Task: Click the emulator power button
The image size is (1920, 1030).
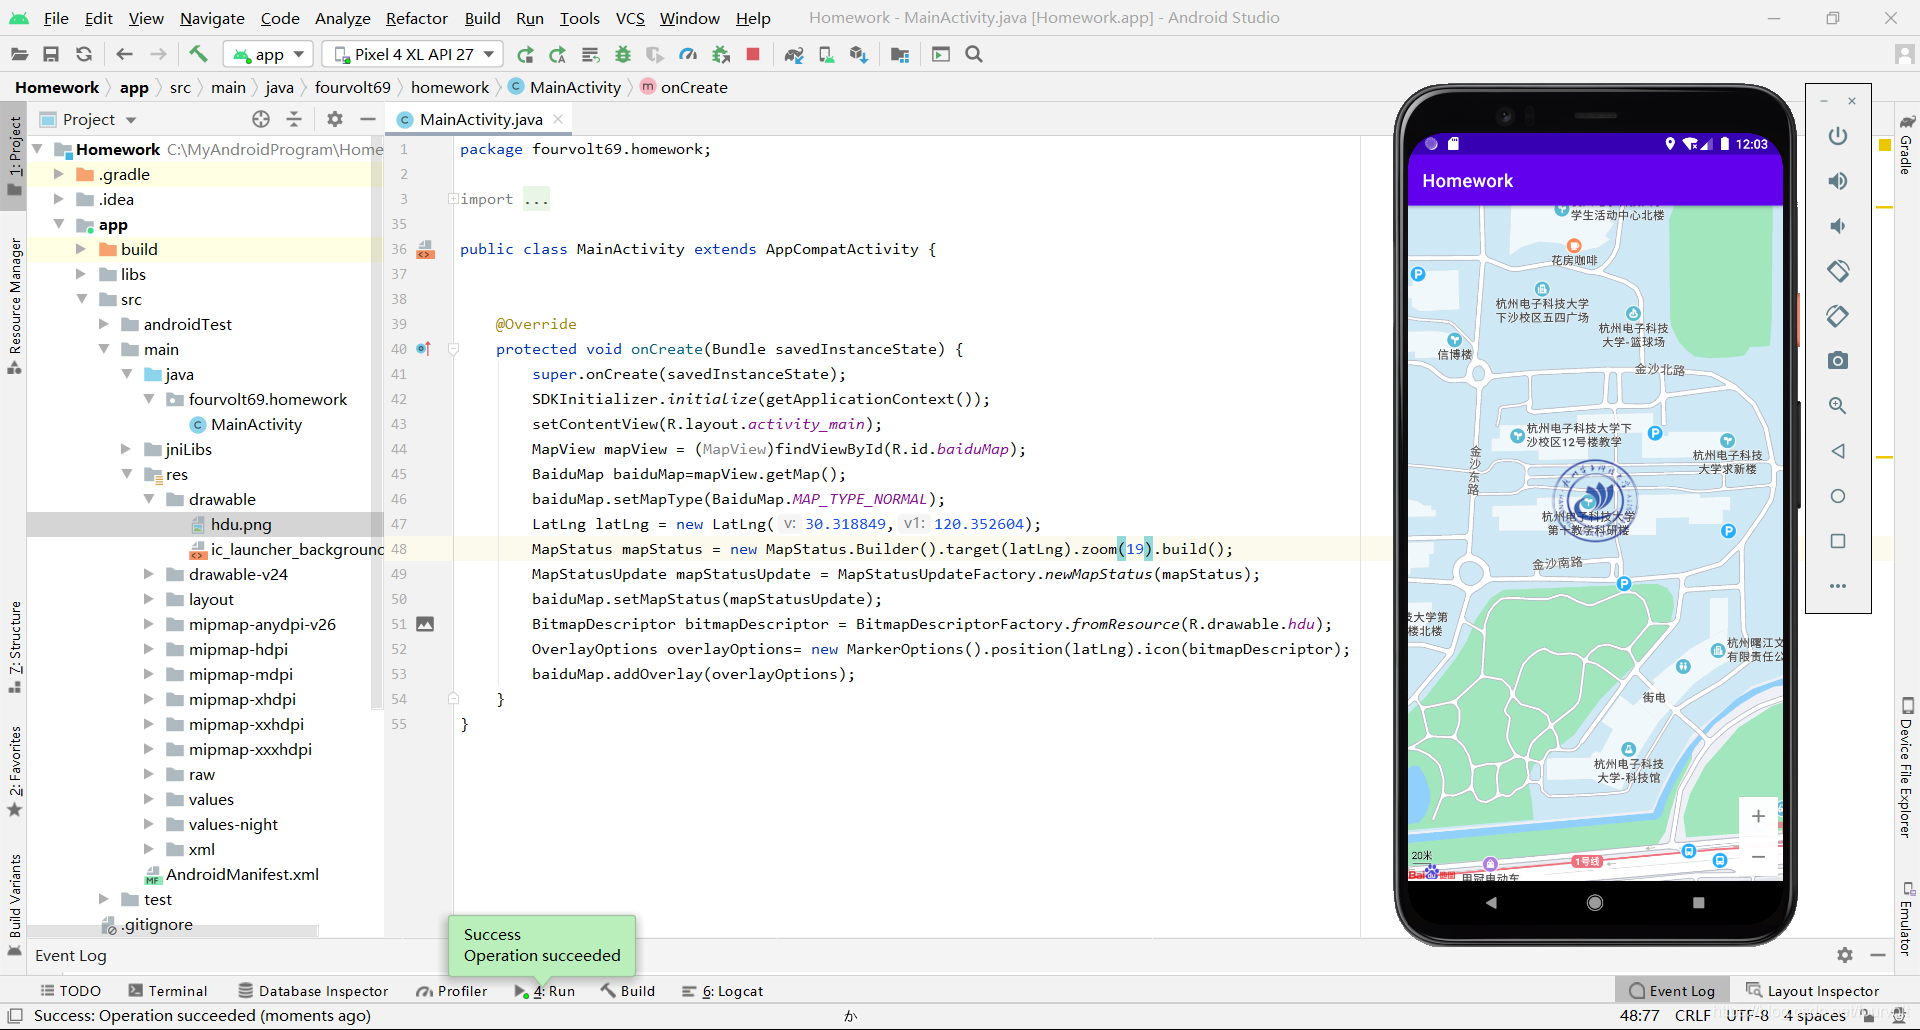Action: [x=1838, y=136]
